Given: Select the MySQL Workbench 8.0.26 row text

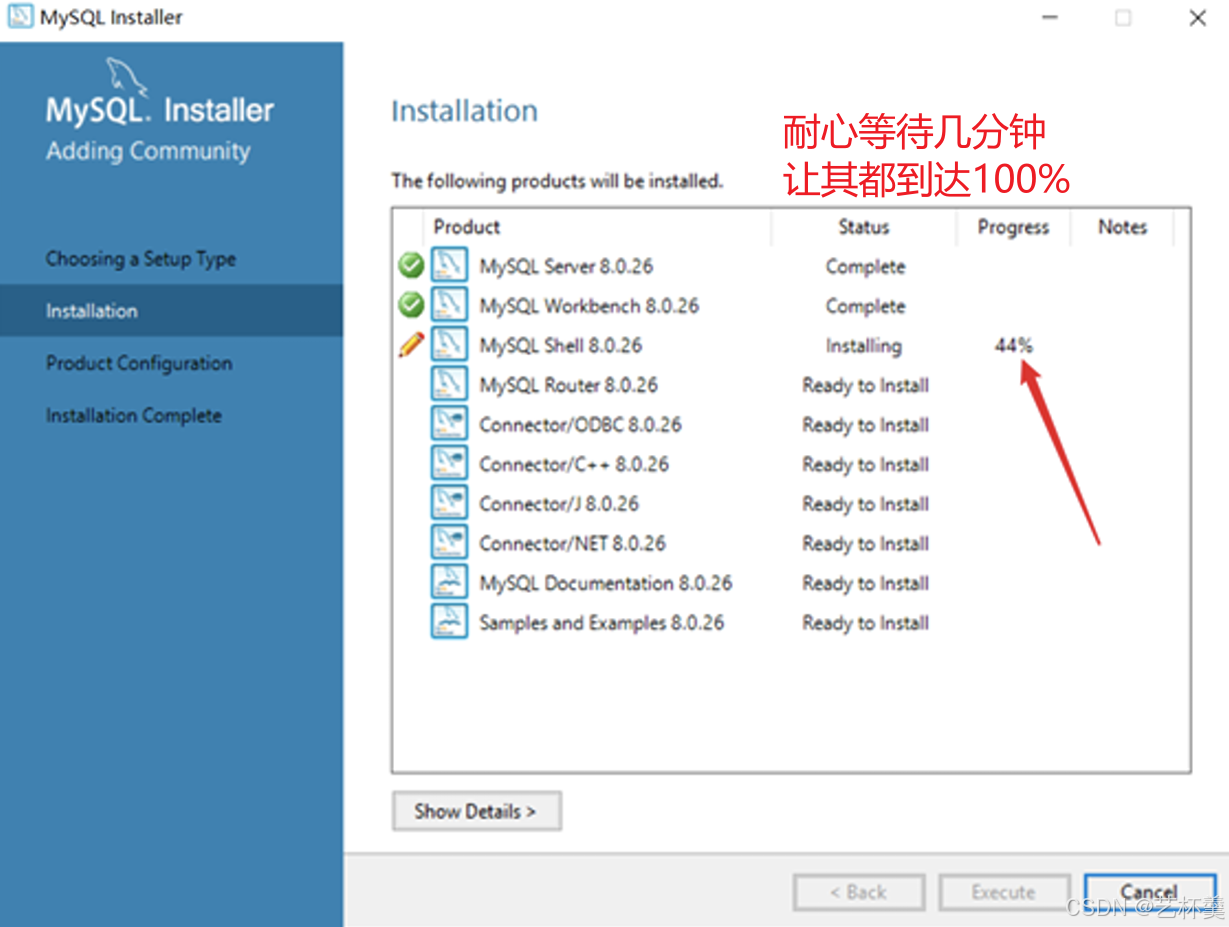Looking at the screenshot, I should pyautogui.click(x=589, y=306).
